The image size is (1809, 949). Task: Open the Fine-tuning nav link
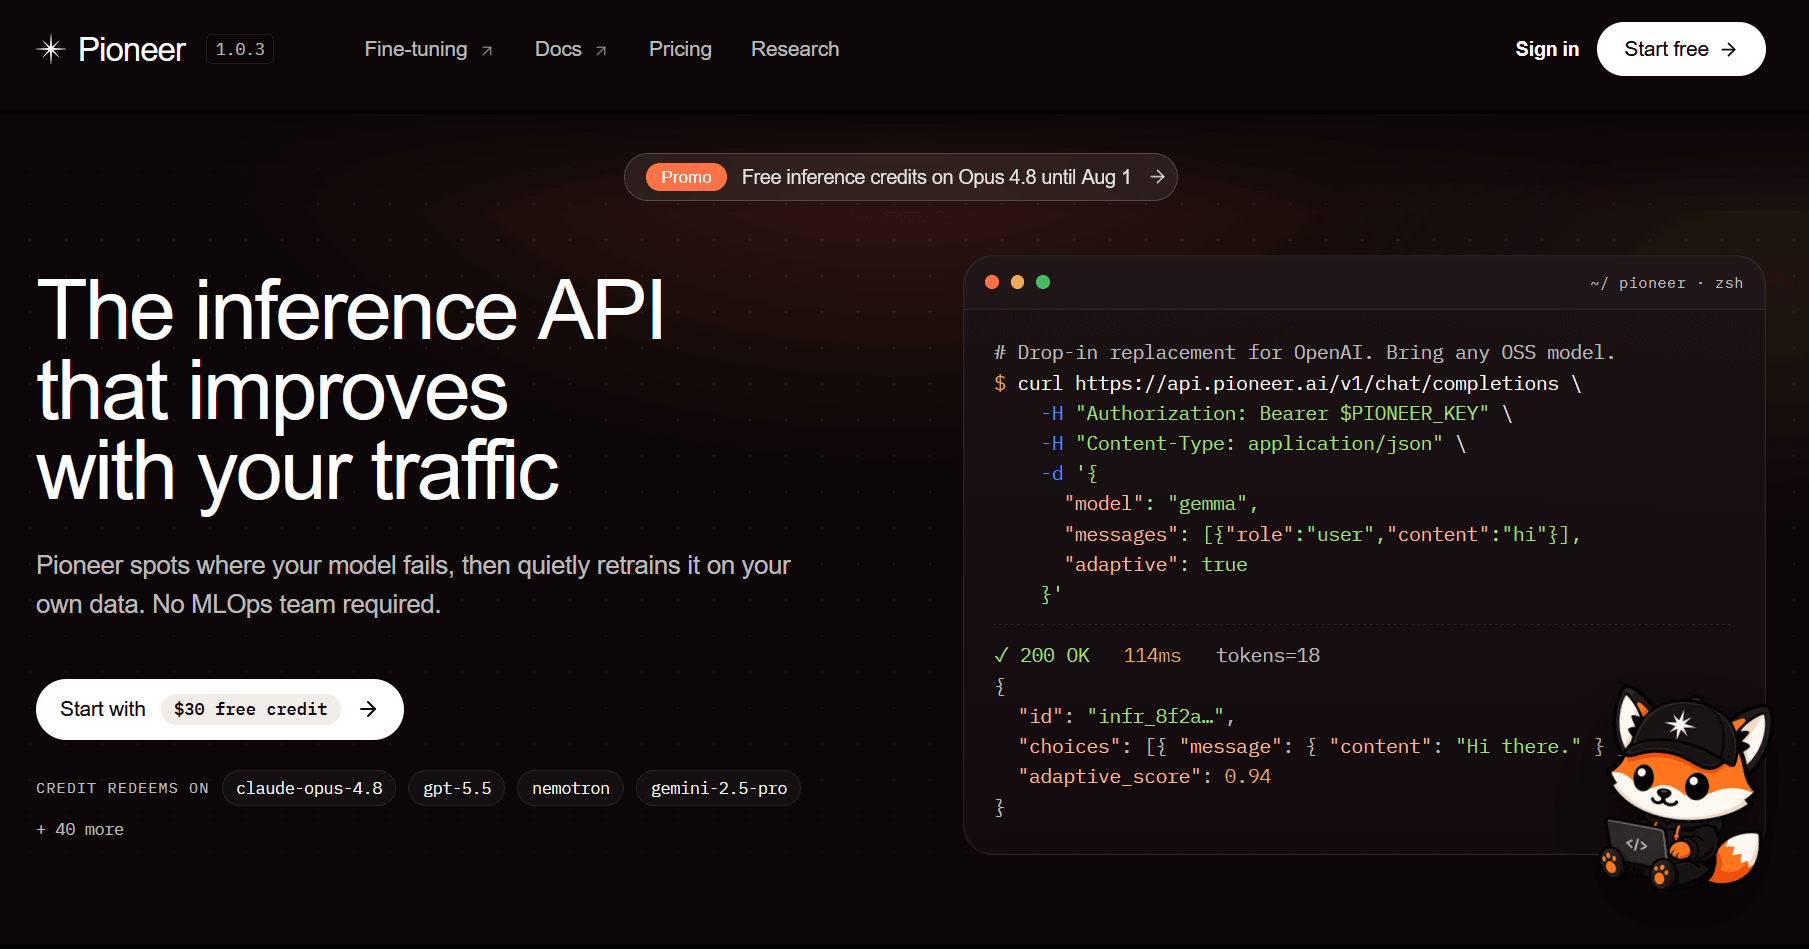[x=416, y=49]
